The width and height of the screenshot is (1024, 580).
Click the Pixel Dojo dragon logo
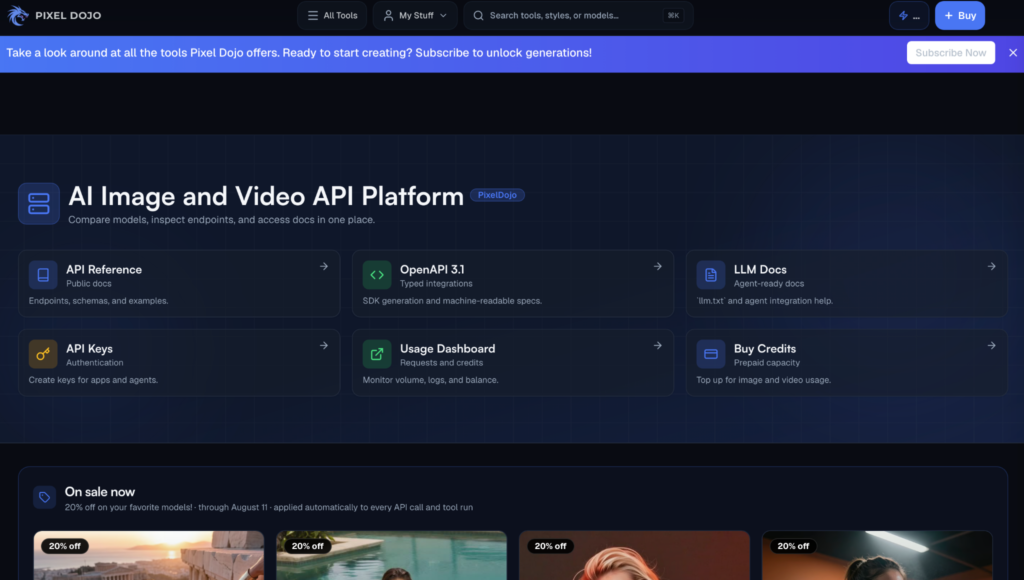18,15
